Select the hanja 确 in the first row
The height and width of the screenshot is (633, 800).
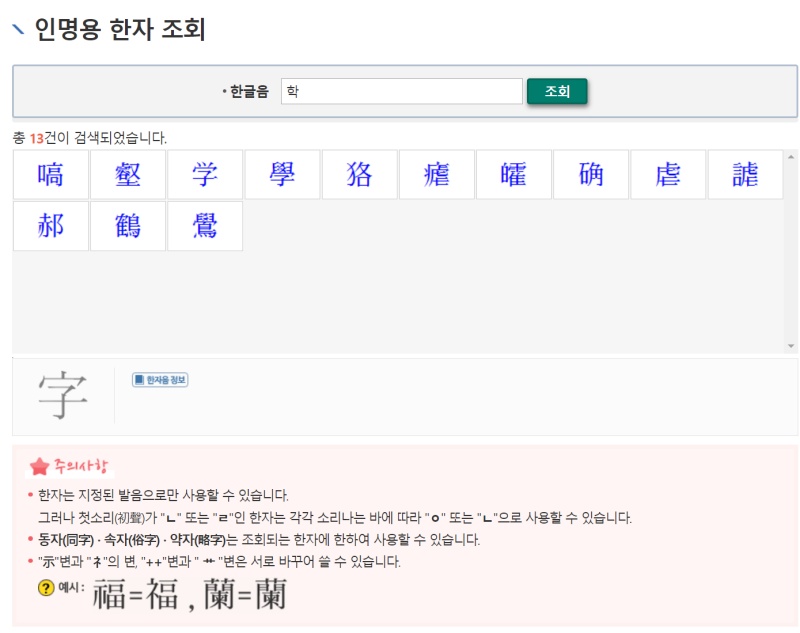[x=589, y=173]
